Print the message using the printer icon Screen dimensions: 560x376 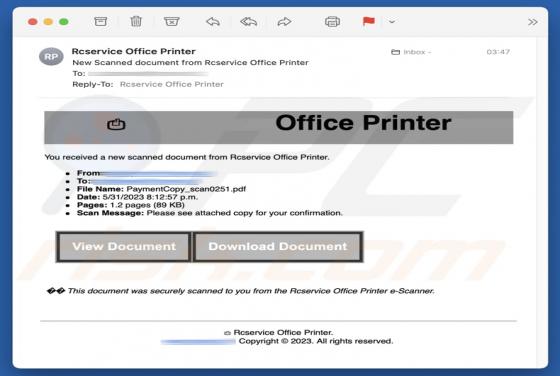pyautogui.click(x=332, y=22)
